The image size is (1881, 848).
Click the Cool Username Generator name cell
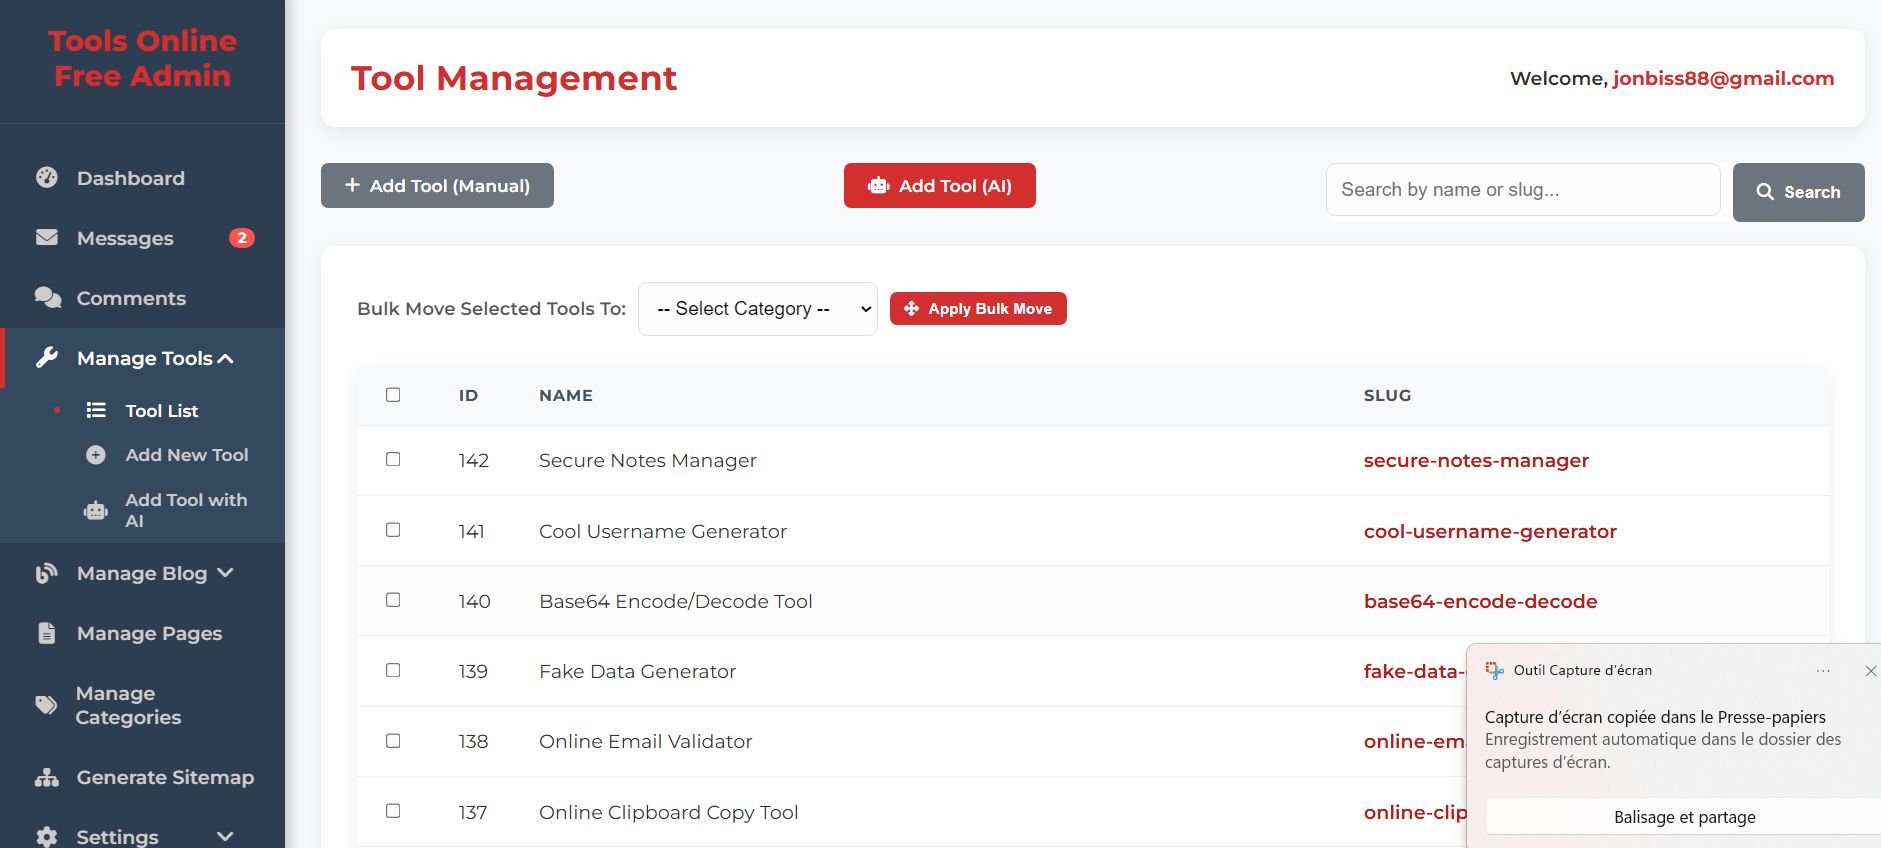[663, 532]
